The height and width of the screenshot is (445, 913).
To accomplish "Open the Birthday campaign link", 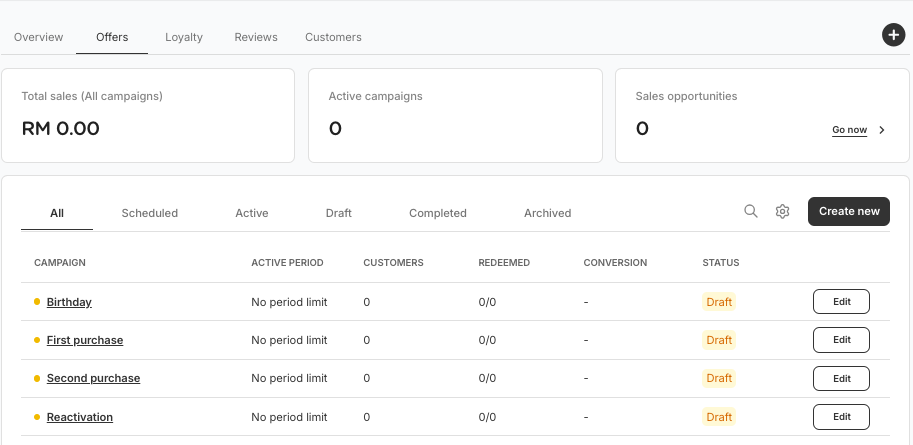I will pos(69,302).
